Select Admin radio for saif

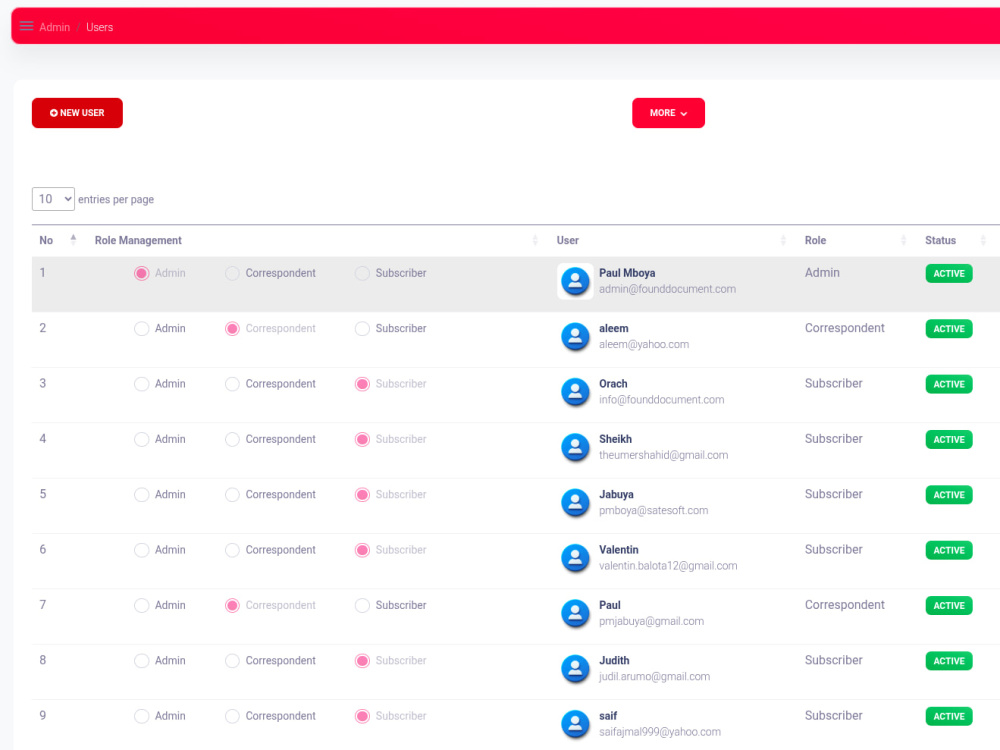(x=142, y=716)
